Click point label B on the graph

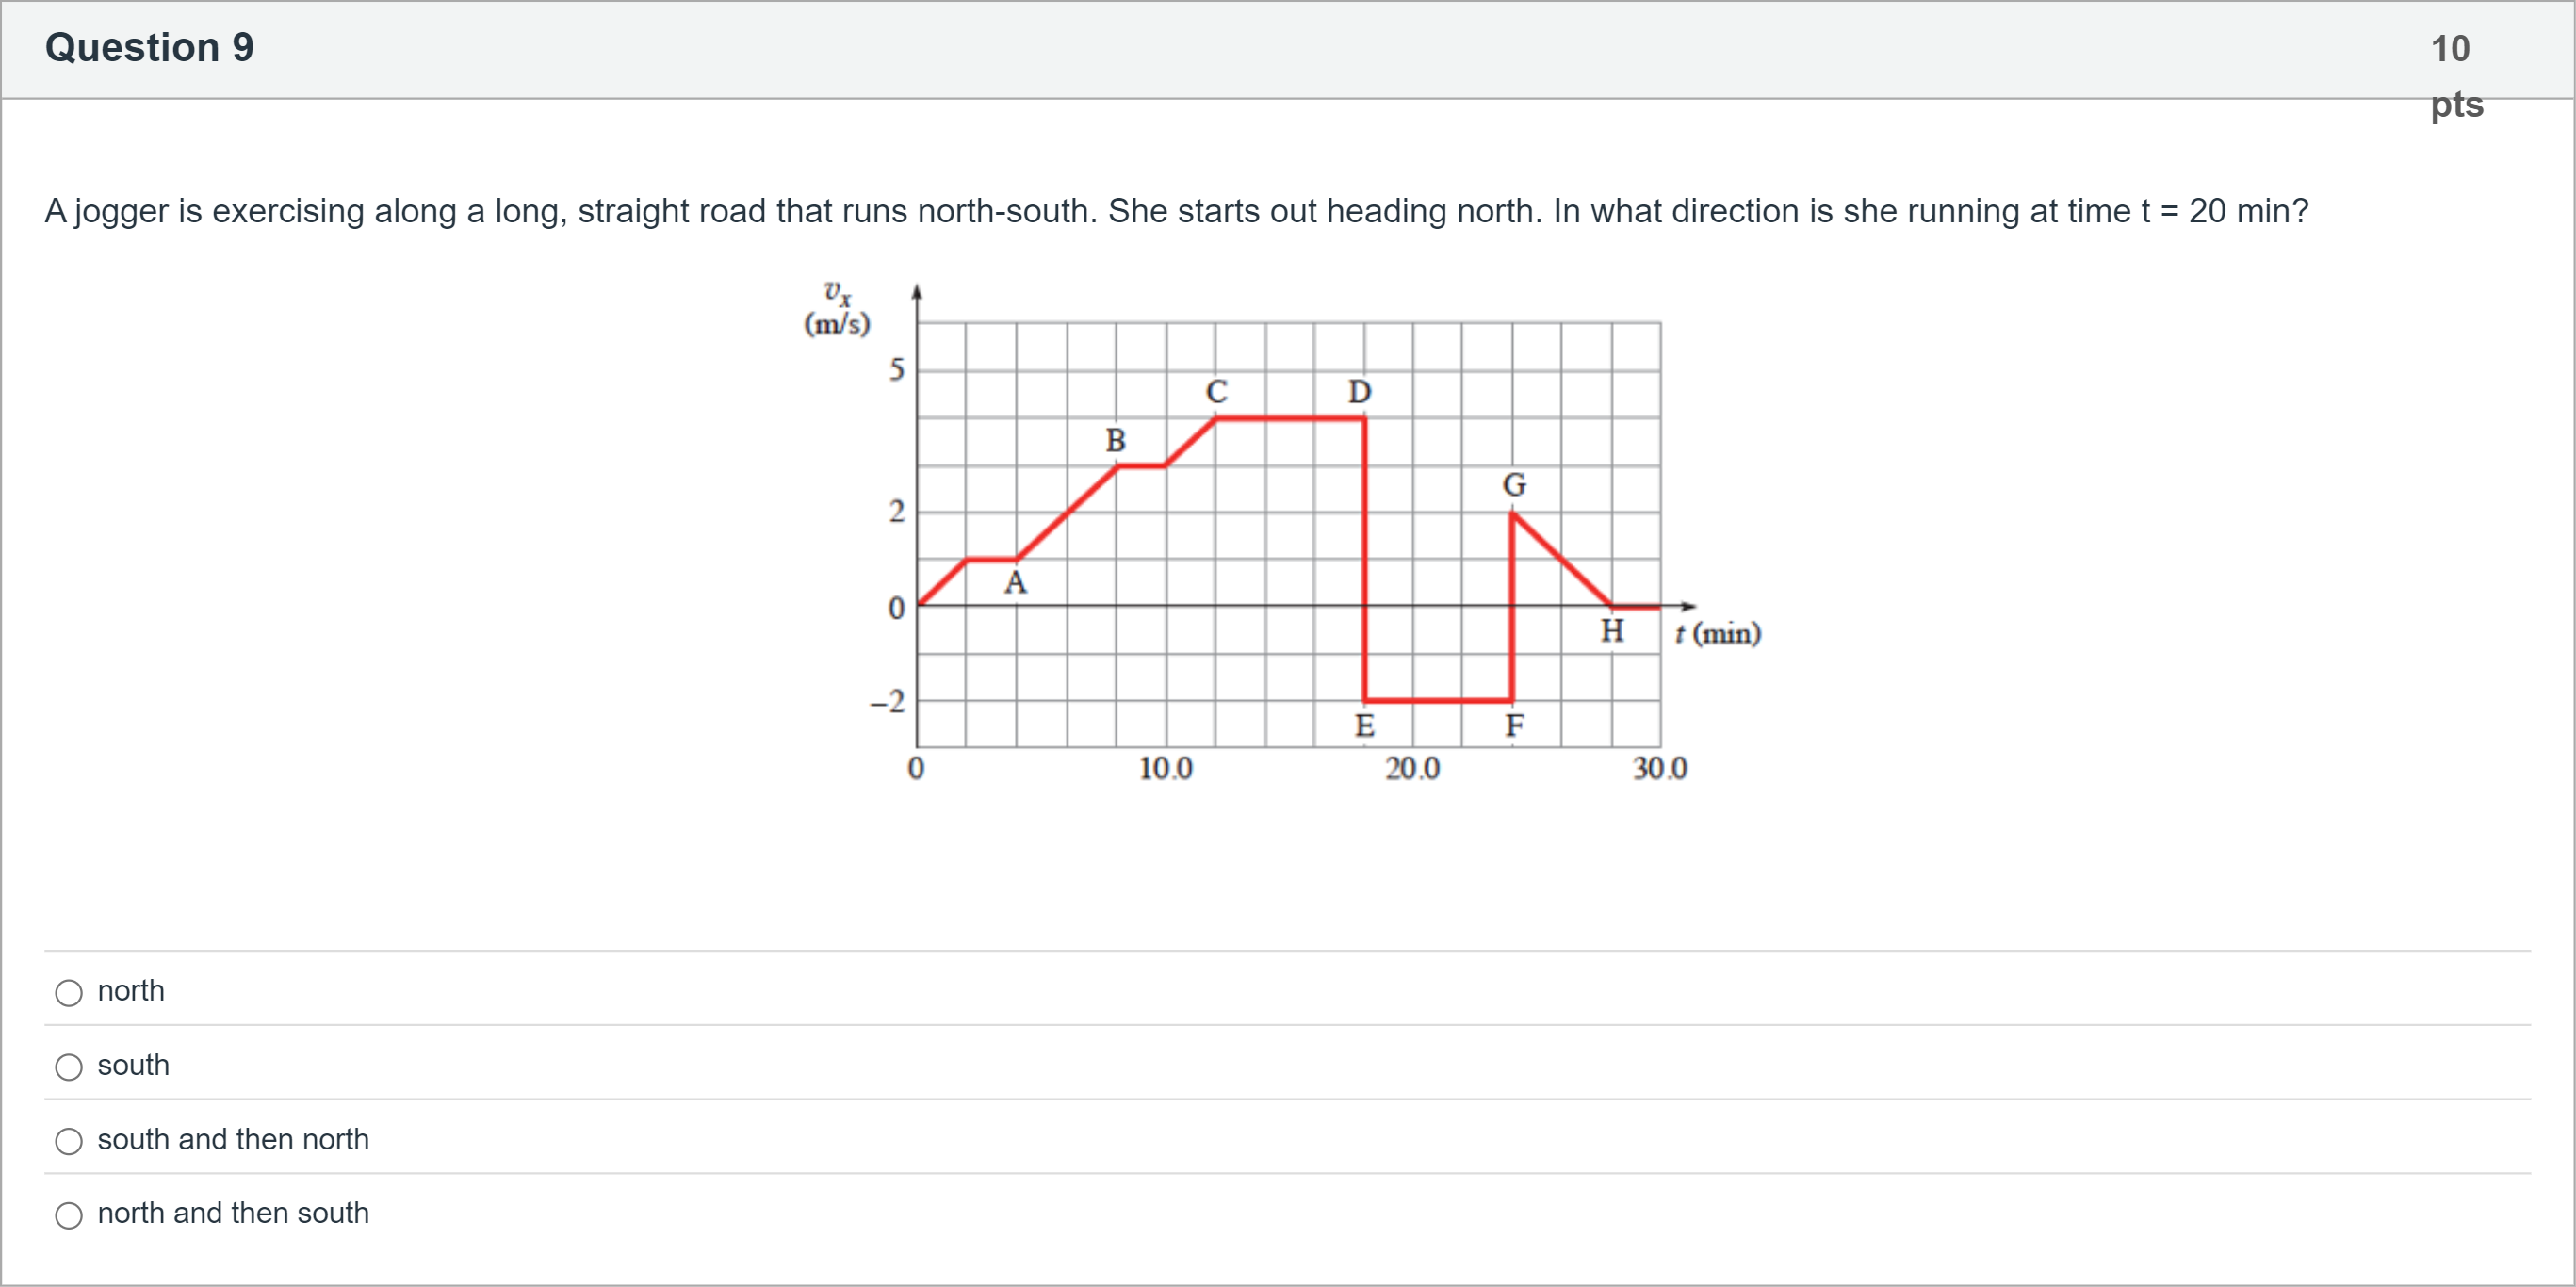tap(1115, 440)
